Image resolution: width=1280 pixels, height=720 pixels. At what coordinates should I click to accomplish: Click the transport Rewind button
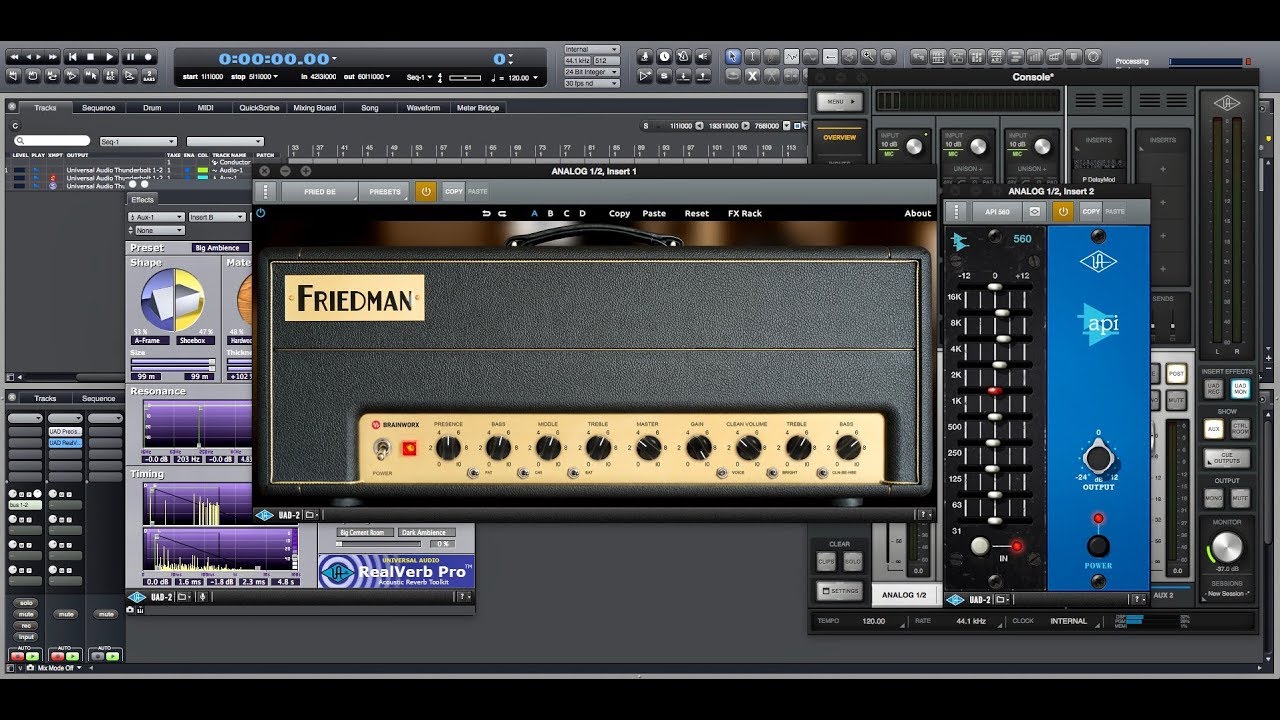click(14, 57)
